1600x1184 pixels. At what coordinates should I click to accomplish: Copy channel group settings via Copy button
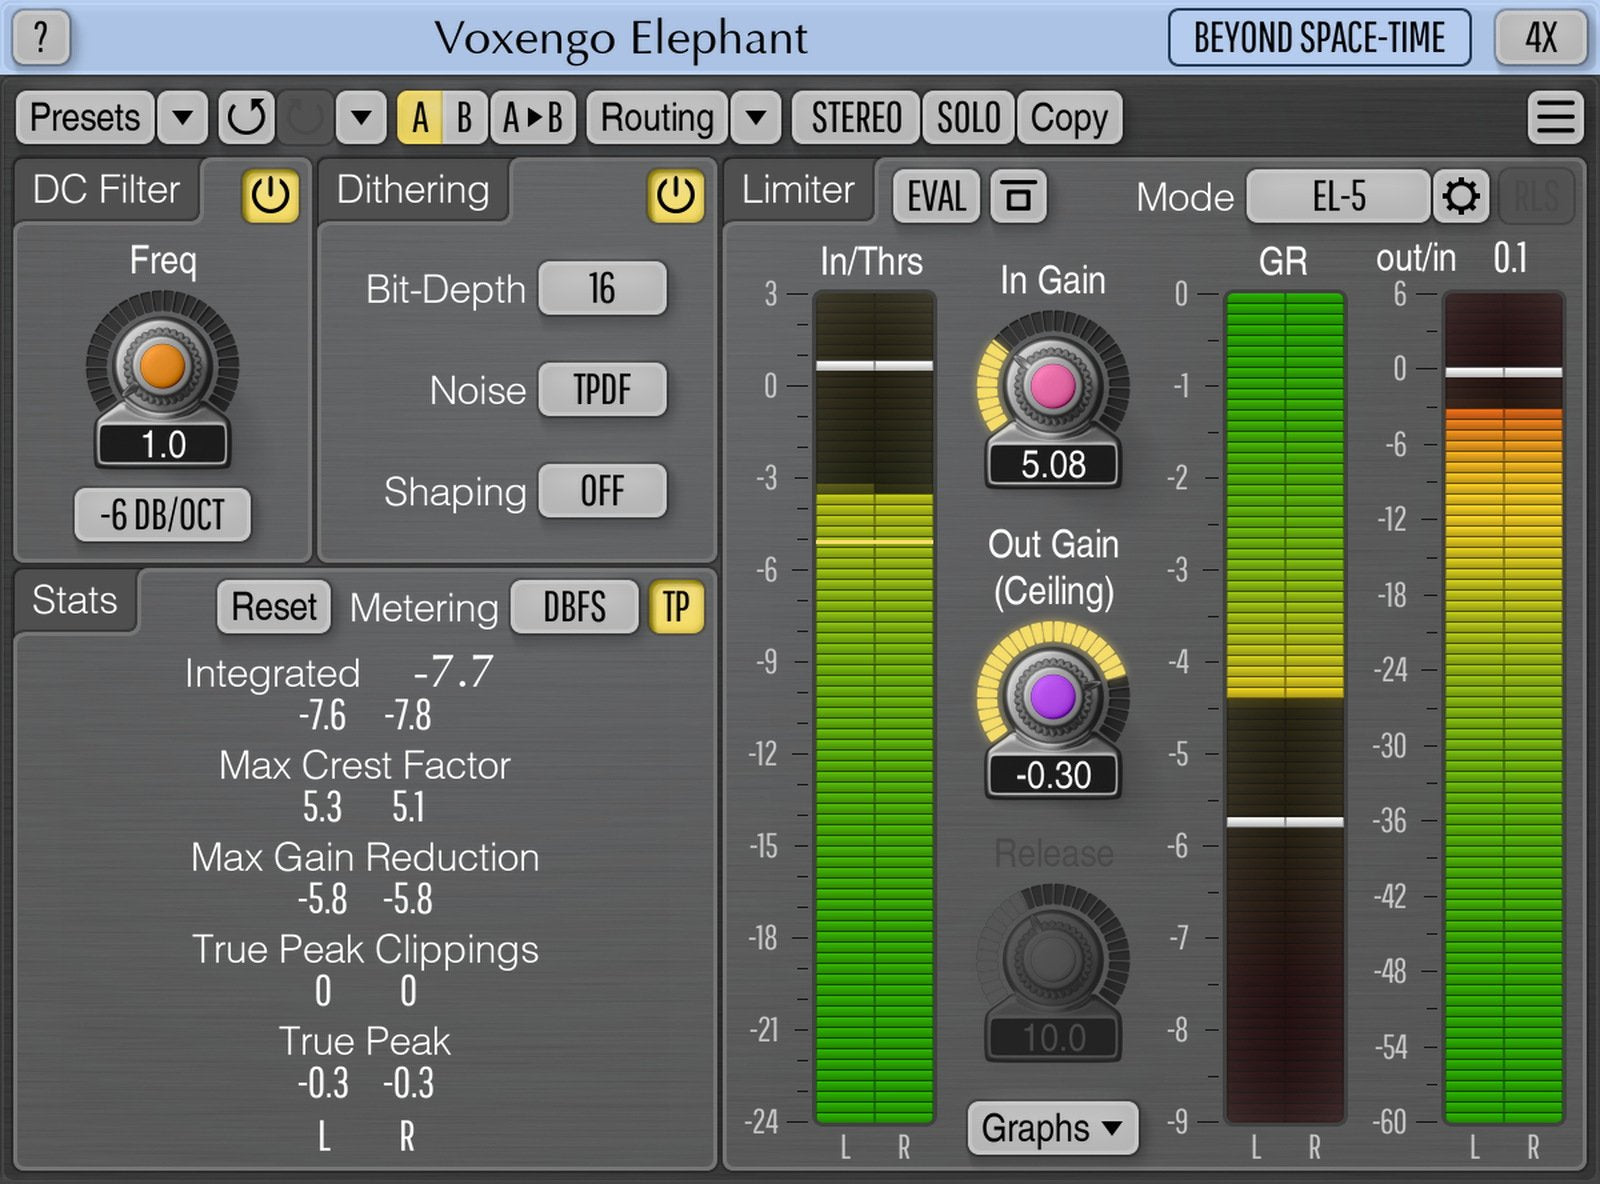(x=1068, y=117)
